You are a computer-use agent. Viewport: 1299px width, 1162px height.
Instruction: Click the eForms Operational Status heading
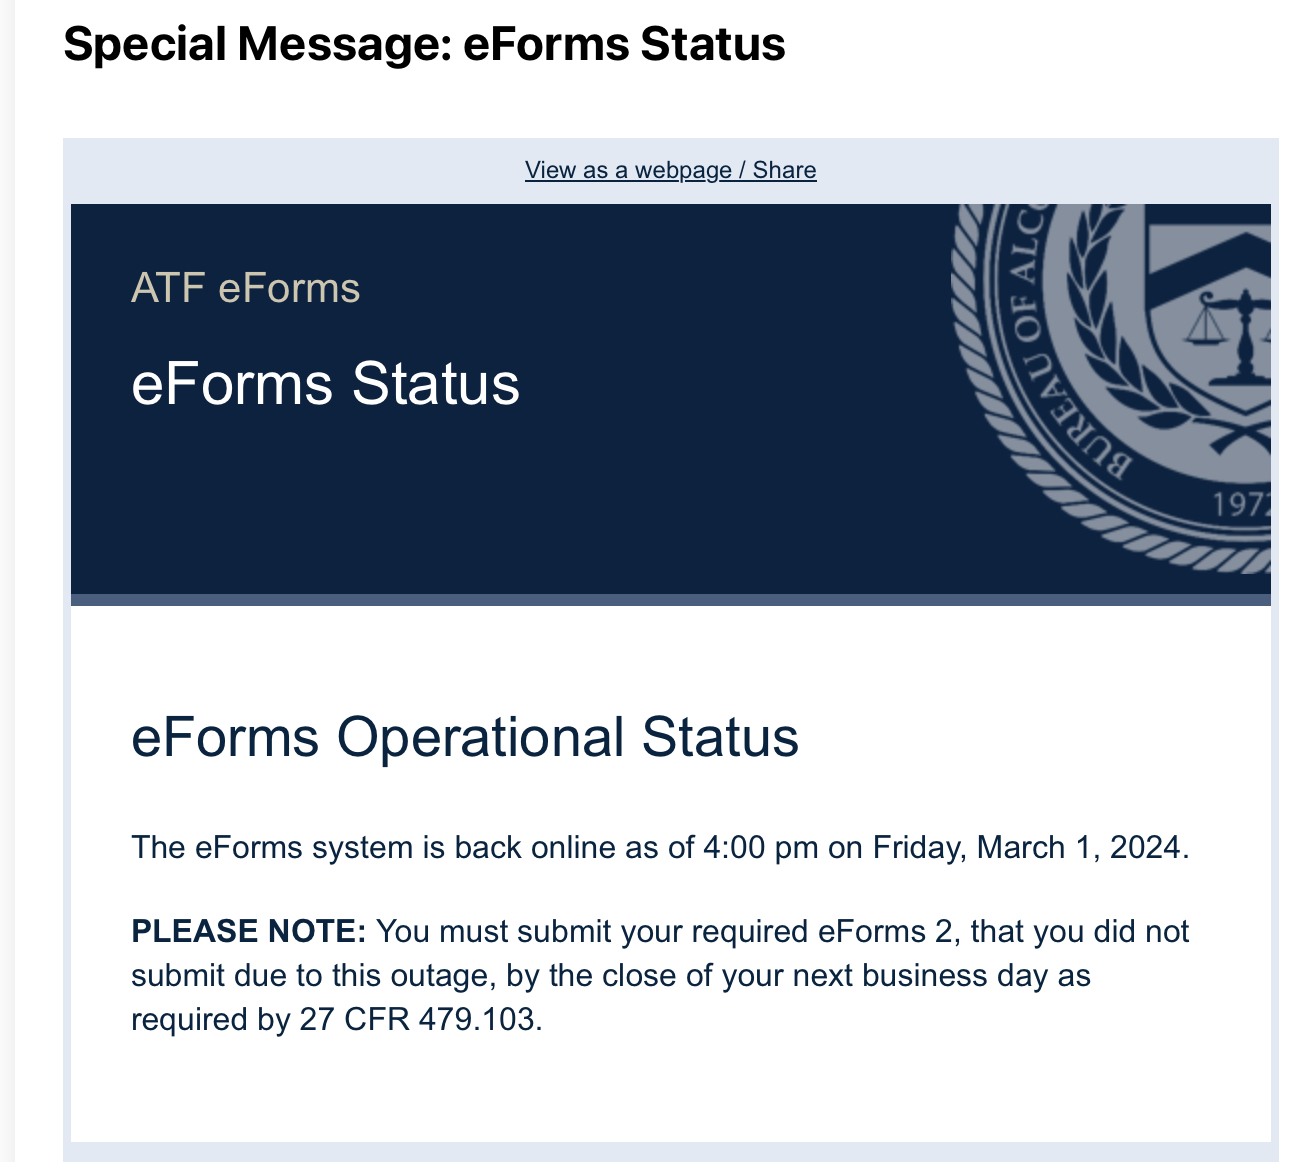coord(465,737)
